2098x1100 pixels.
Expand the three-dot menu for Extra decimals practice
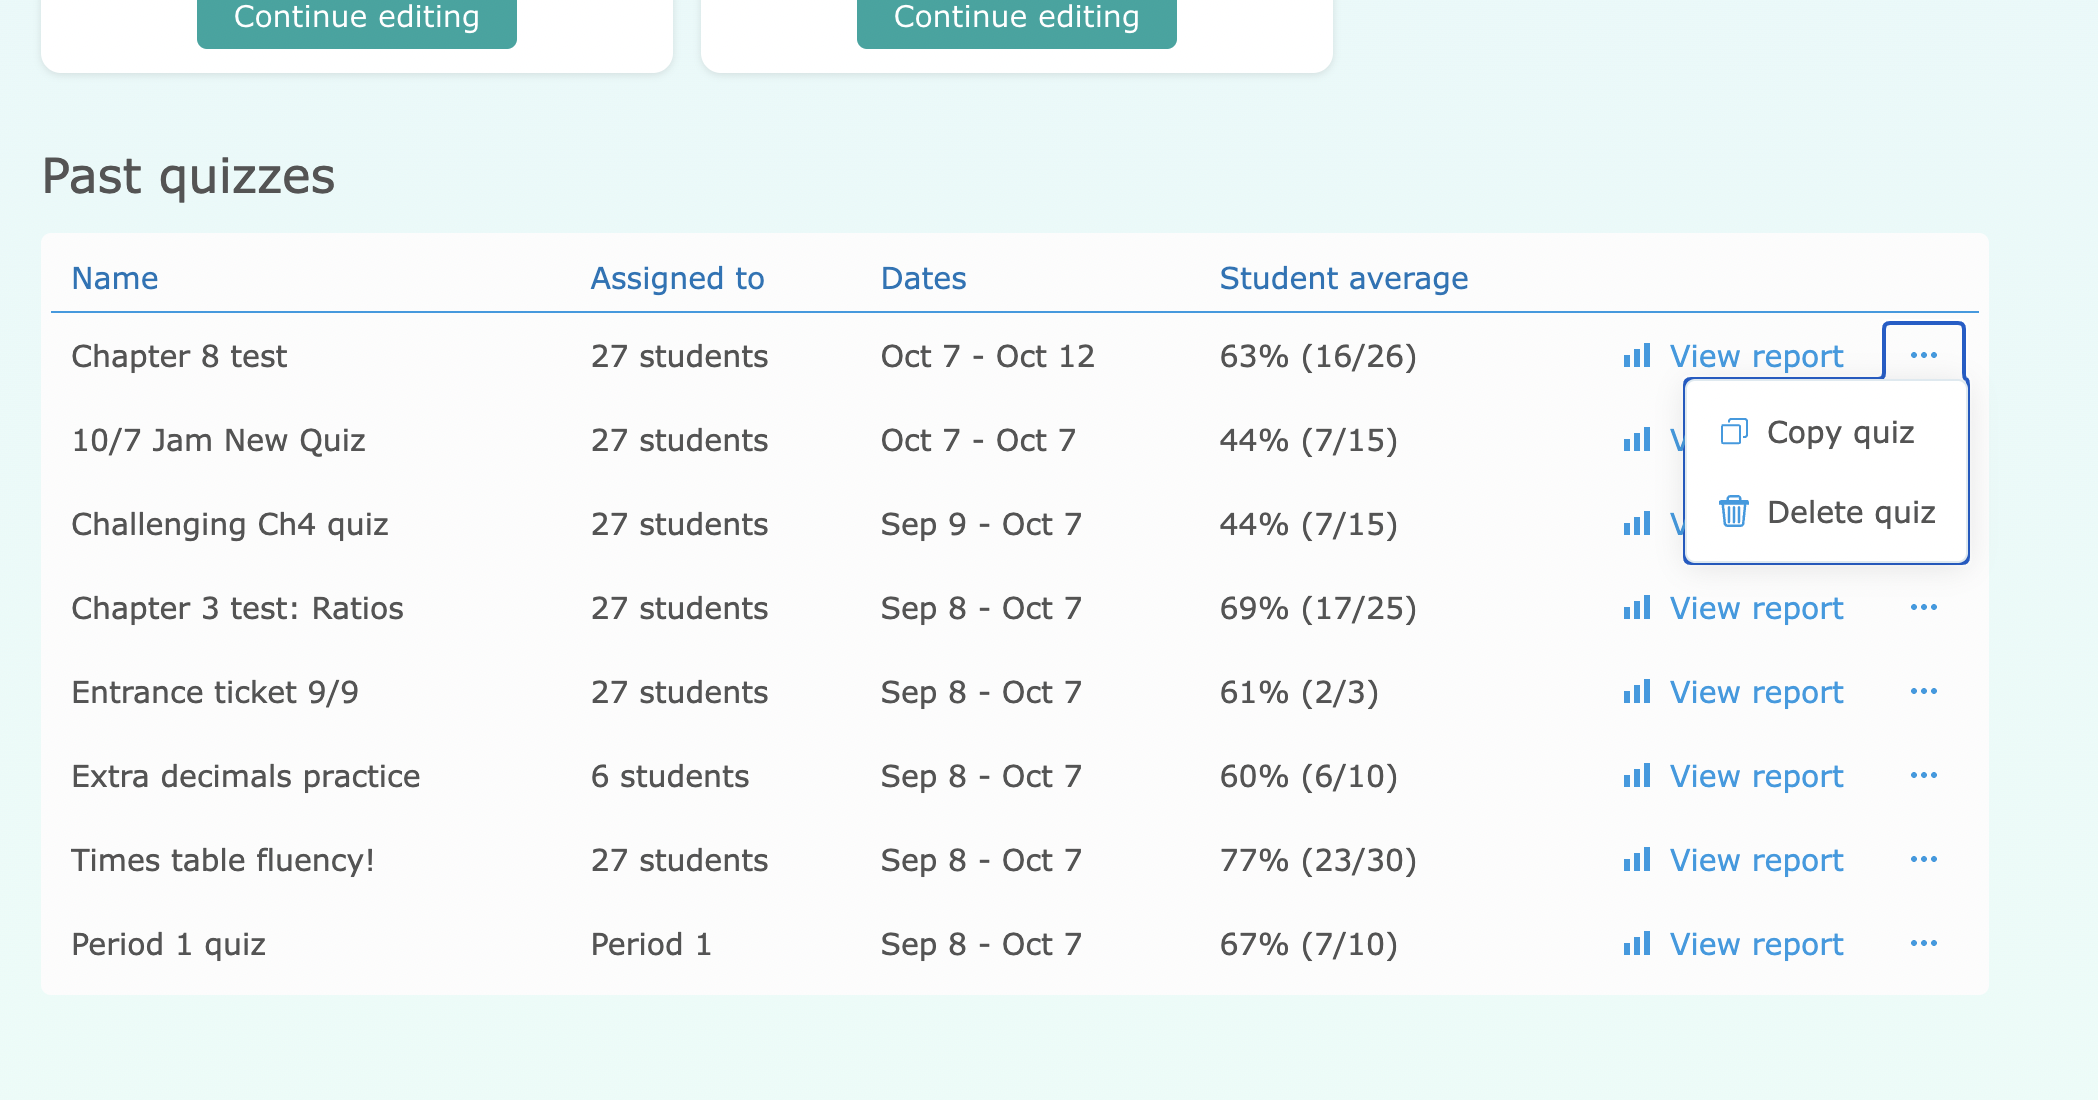(x=1924, y=776)
